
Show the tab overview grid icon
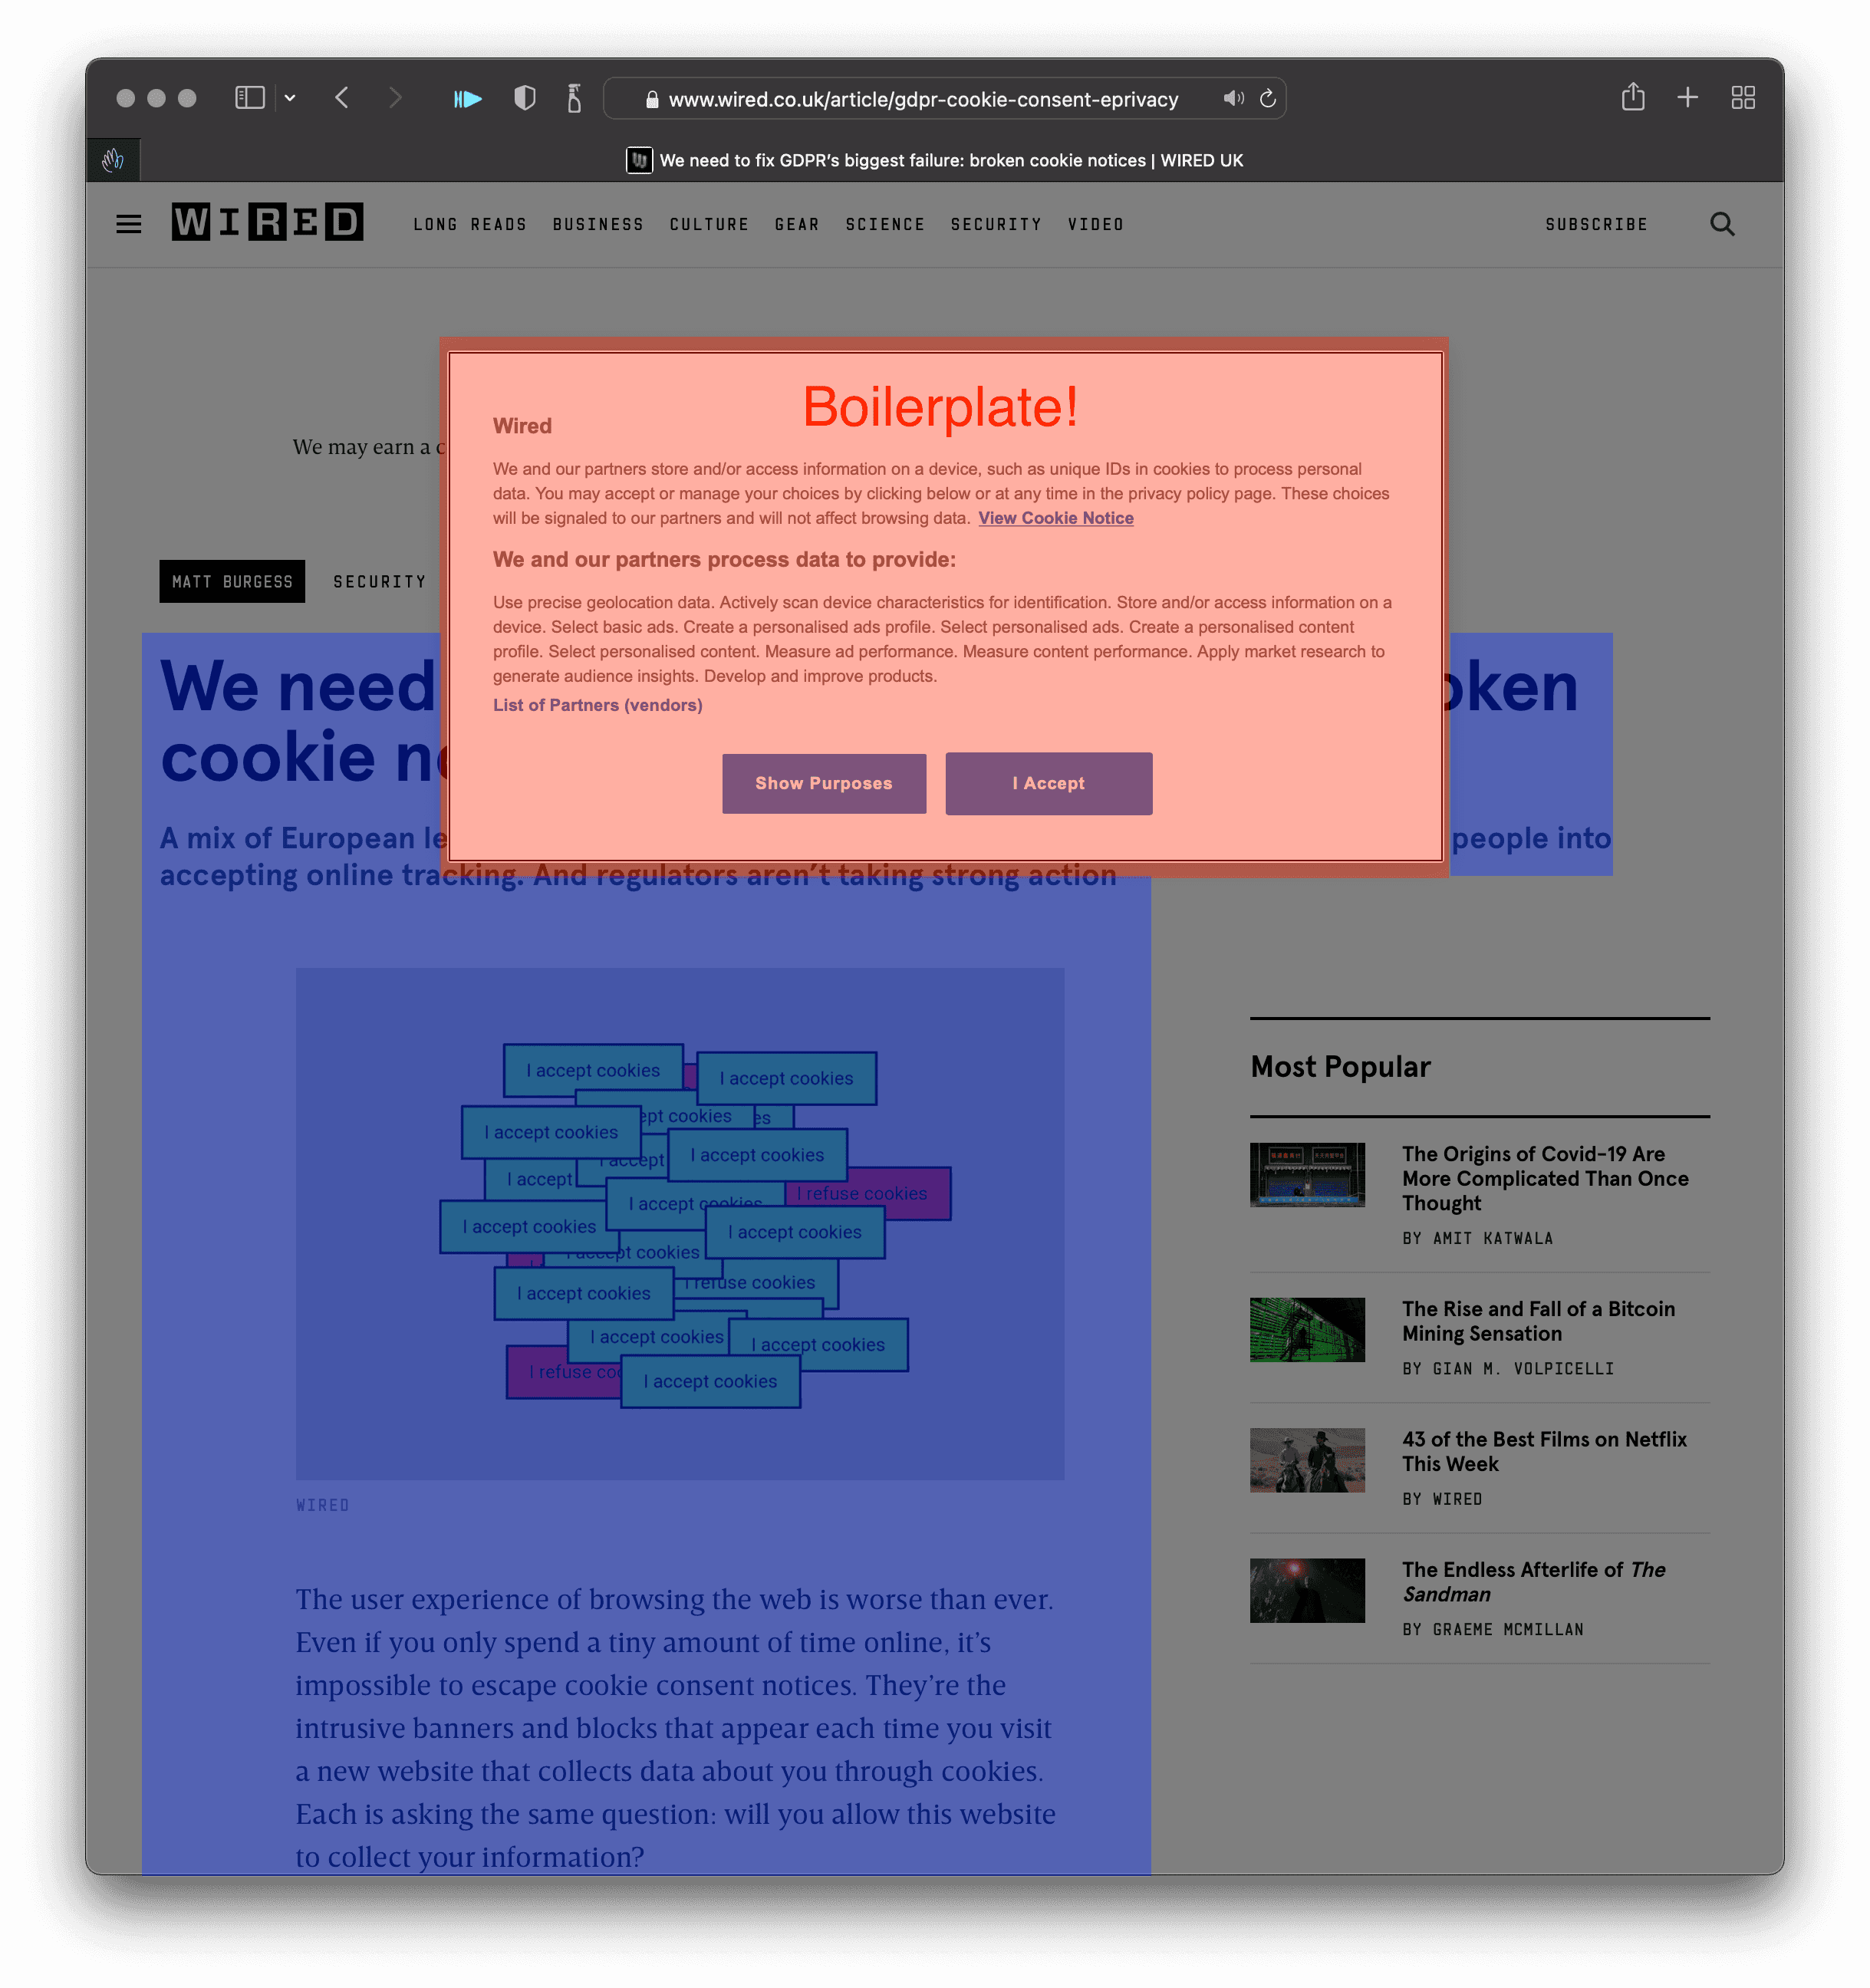pos(1743,98)
